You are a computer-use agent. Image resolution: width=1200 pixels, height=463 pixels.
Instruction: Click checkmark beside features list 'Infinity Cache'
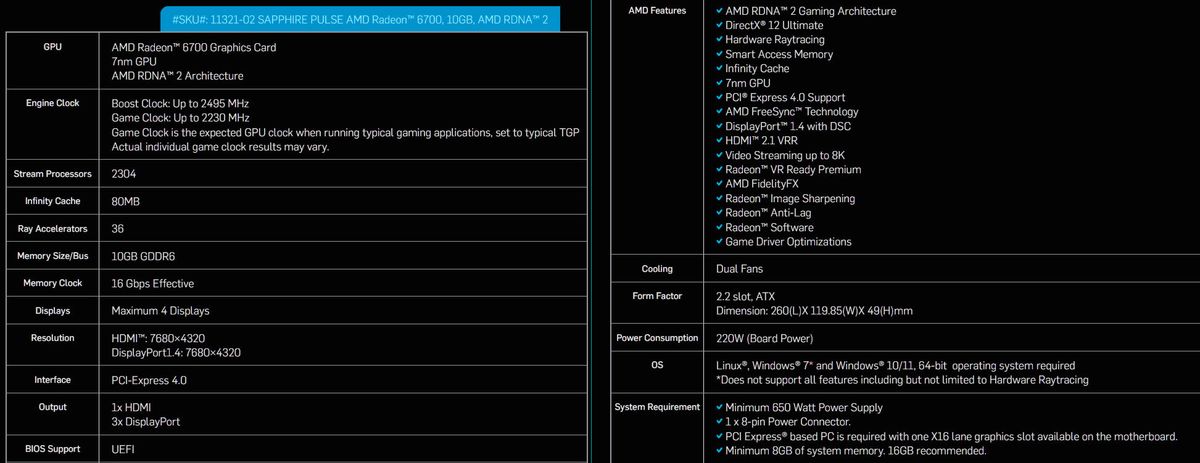720,69
